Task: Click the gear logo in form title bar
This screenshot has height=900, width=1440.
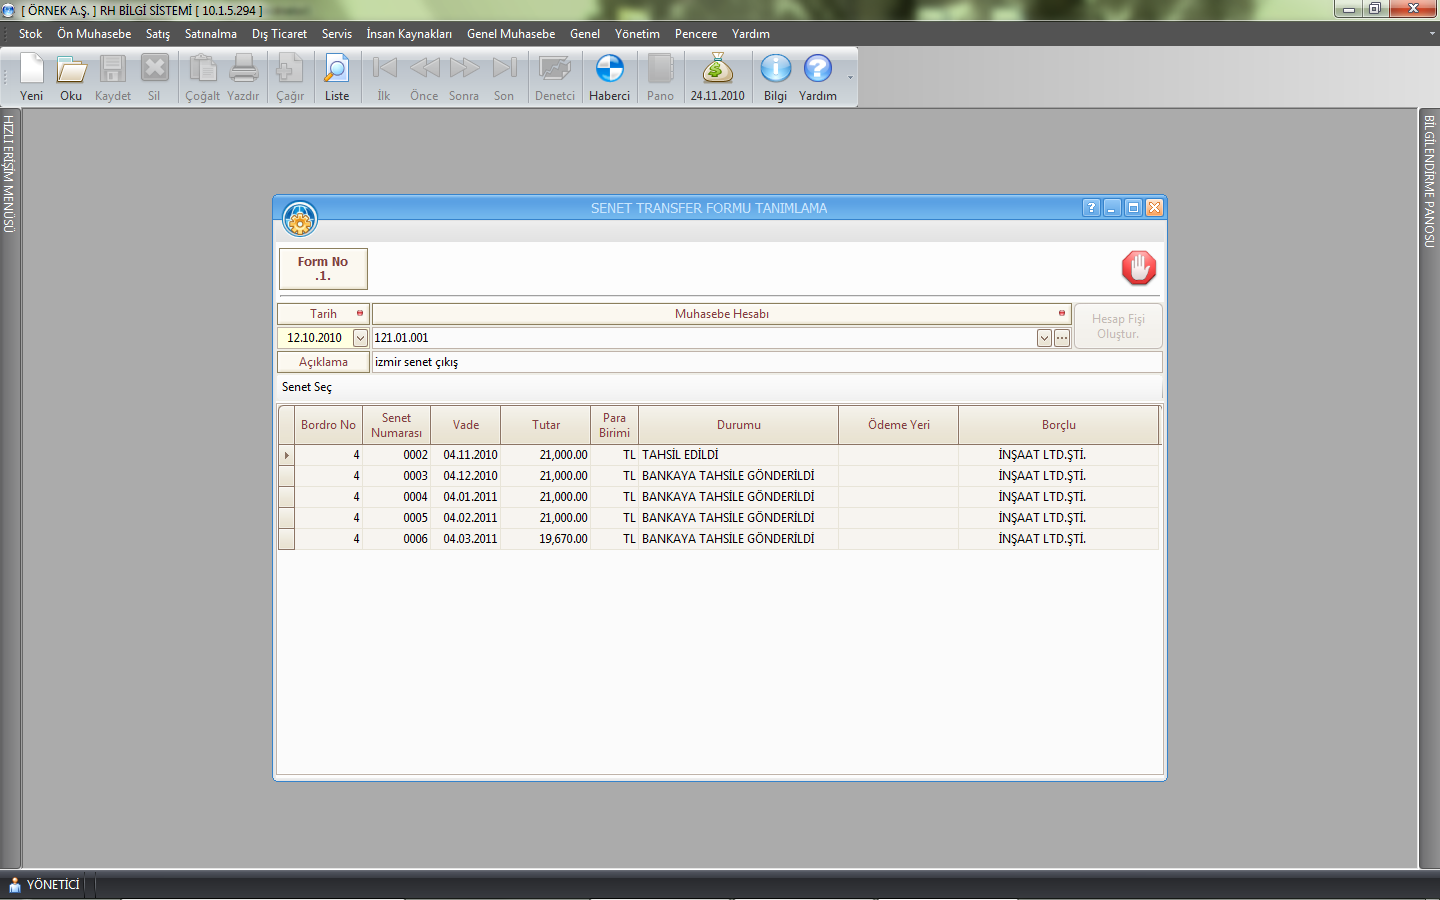Action: point(300,218)
